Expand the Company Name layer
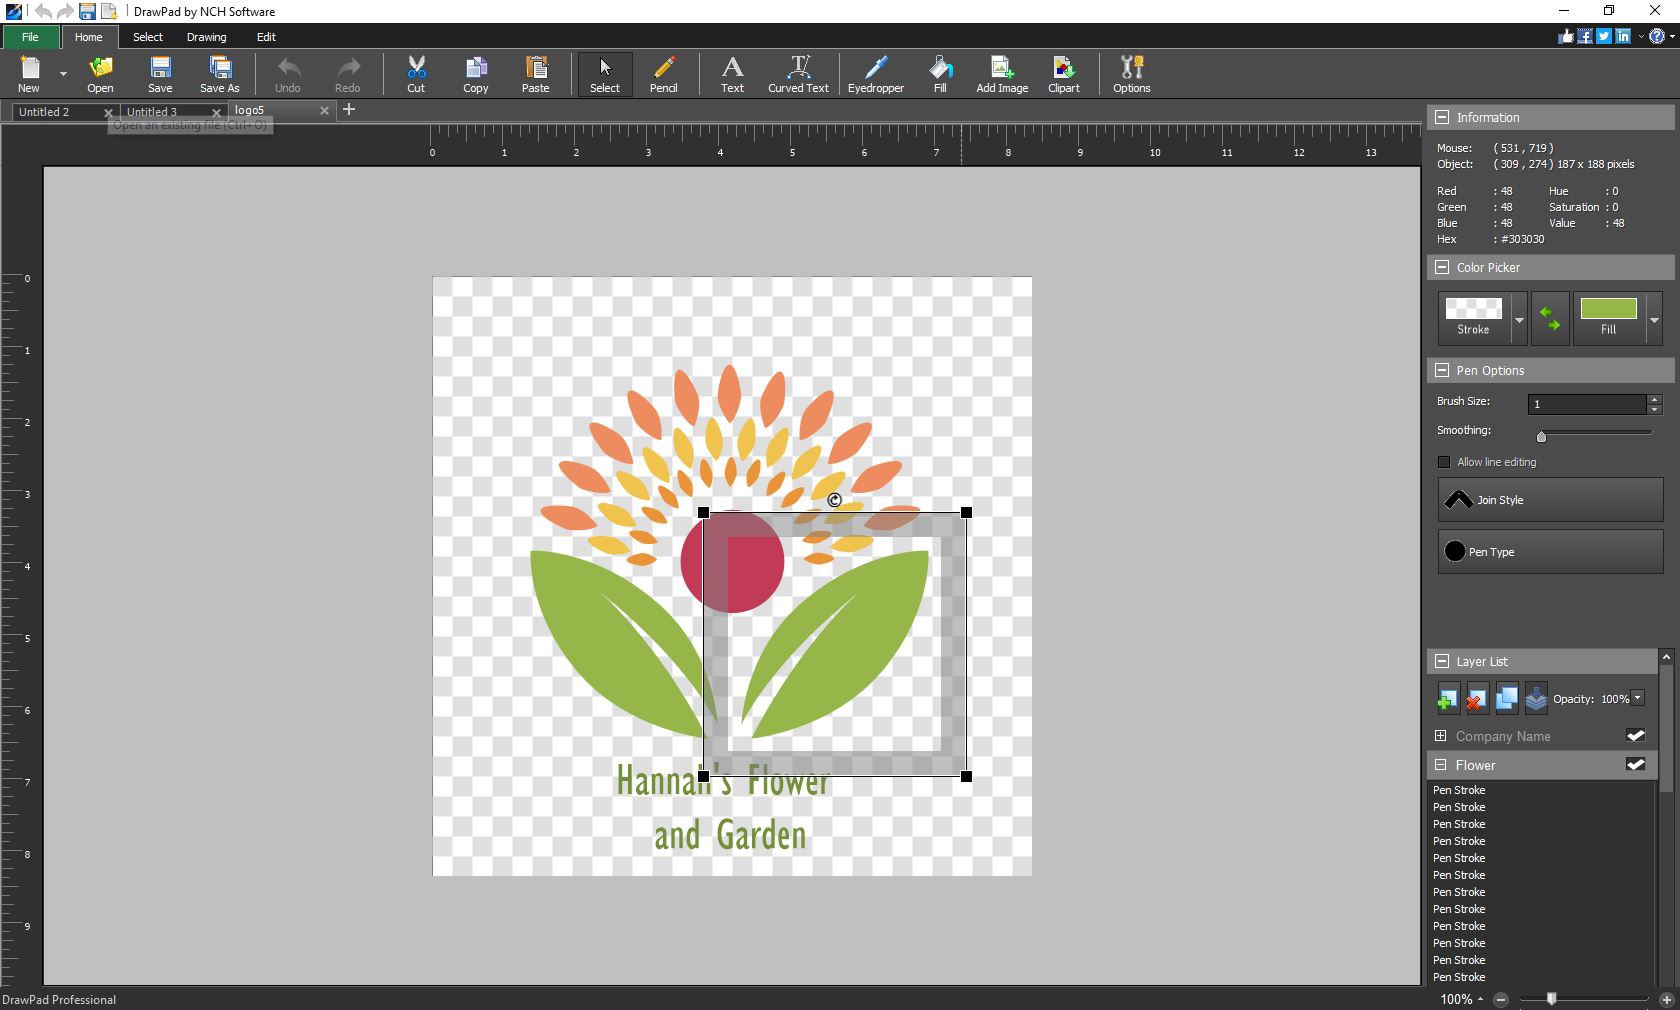The width and height of the screenshot is (1680, 1010). point(1441,736)
